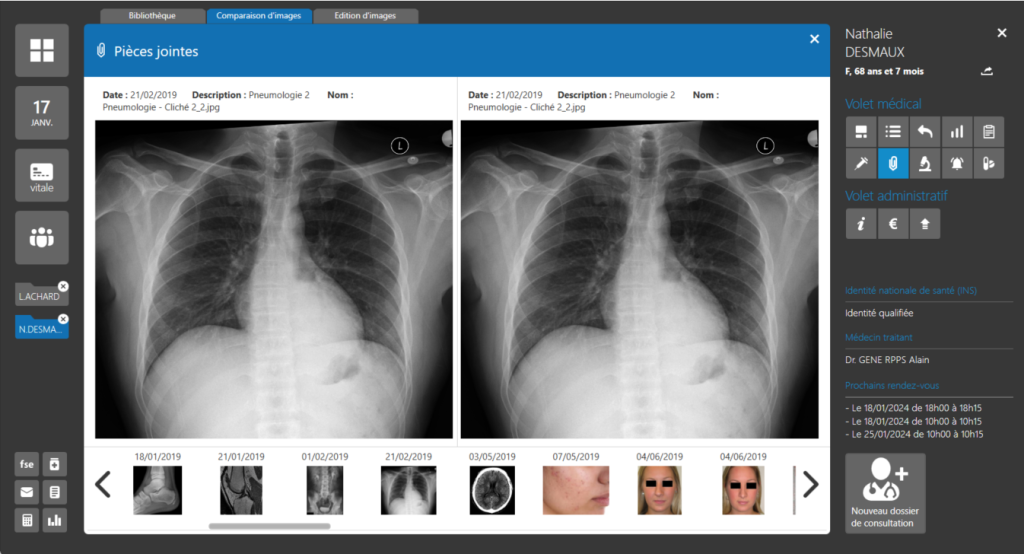Show previous thumbnails with left arrow
The width and height of the screenshot is (1024, 554).
click(102, 485)
